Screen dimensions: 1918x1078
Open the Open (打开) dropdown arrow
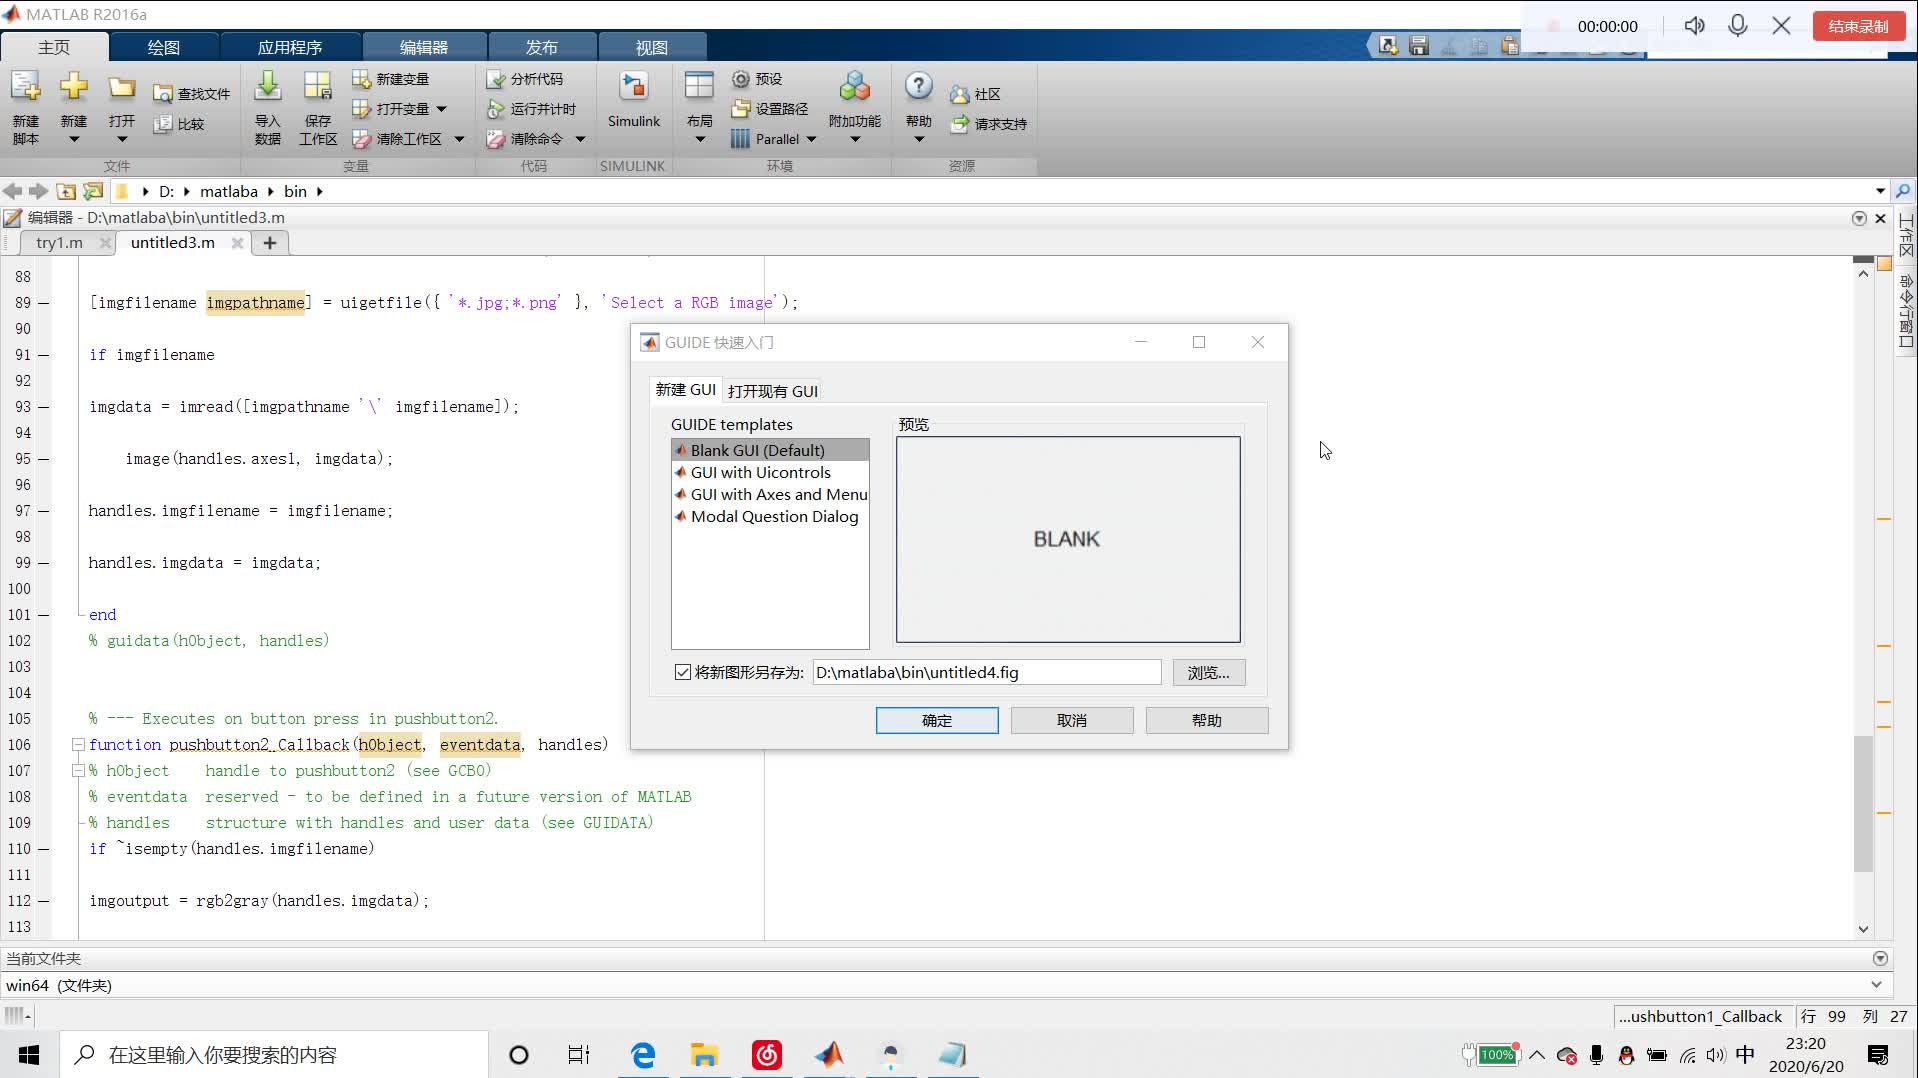[122, 139]
